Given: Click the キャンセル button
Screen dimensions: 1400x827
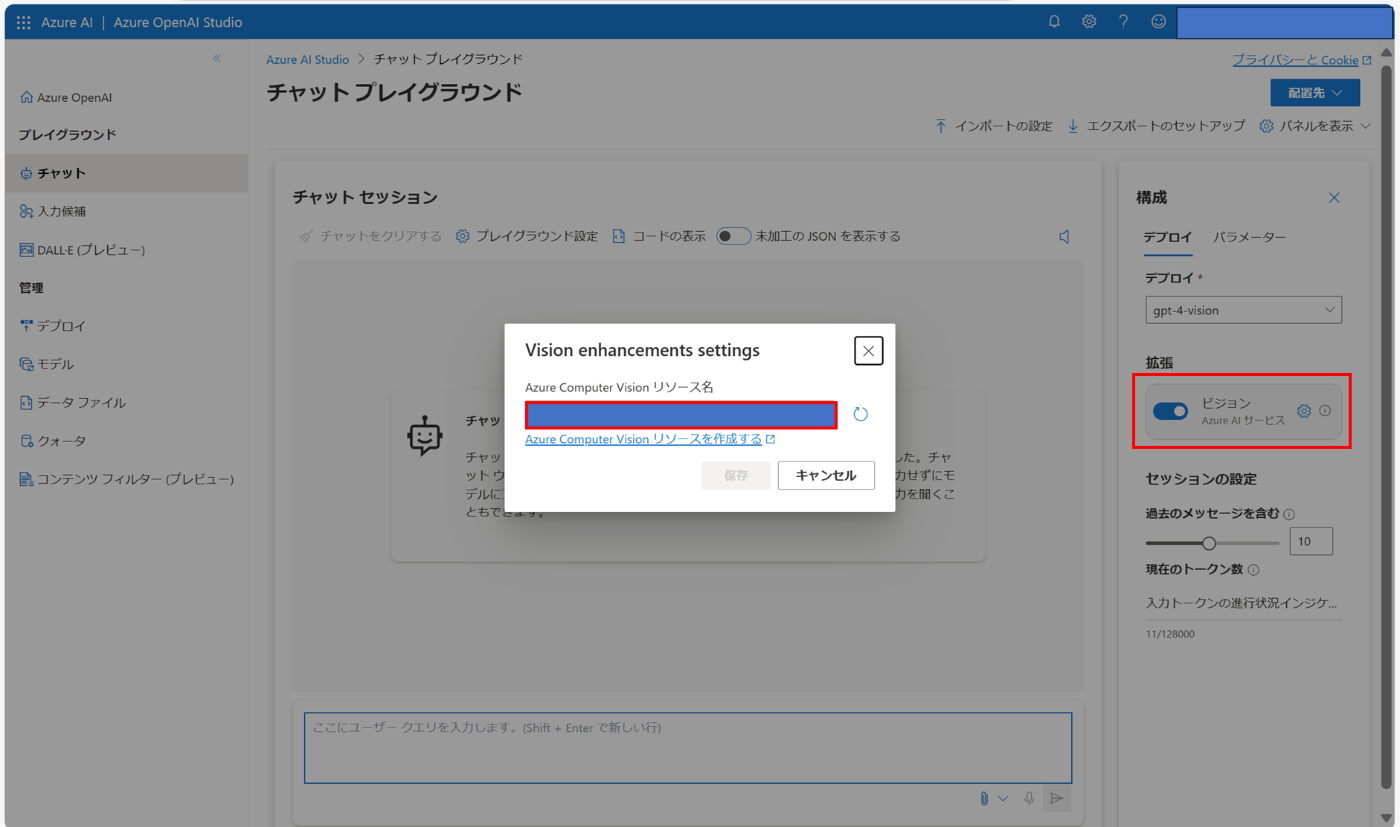Looking at the screenshot, I should point(826,475).
